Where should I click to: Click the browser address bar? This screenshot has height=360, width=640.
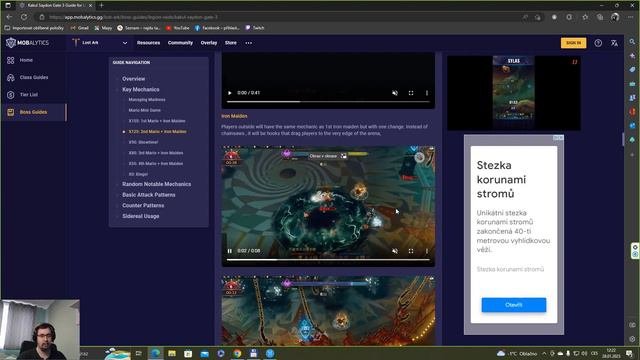click(x=278, y=17)
